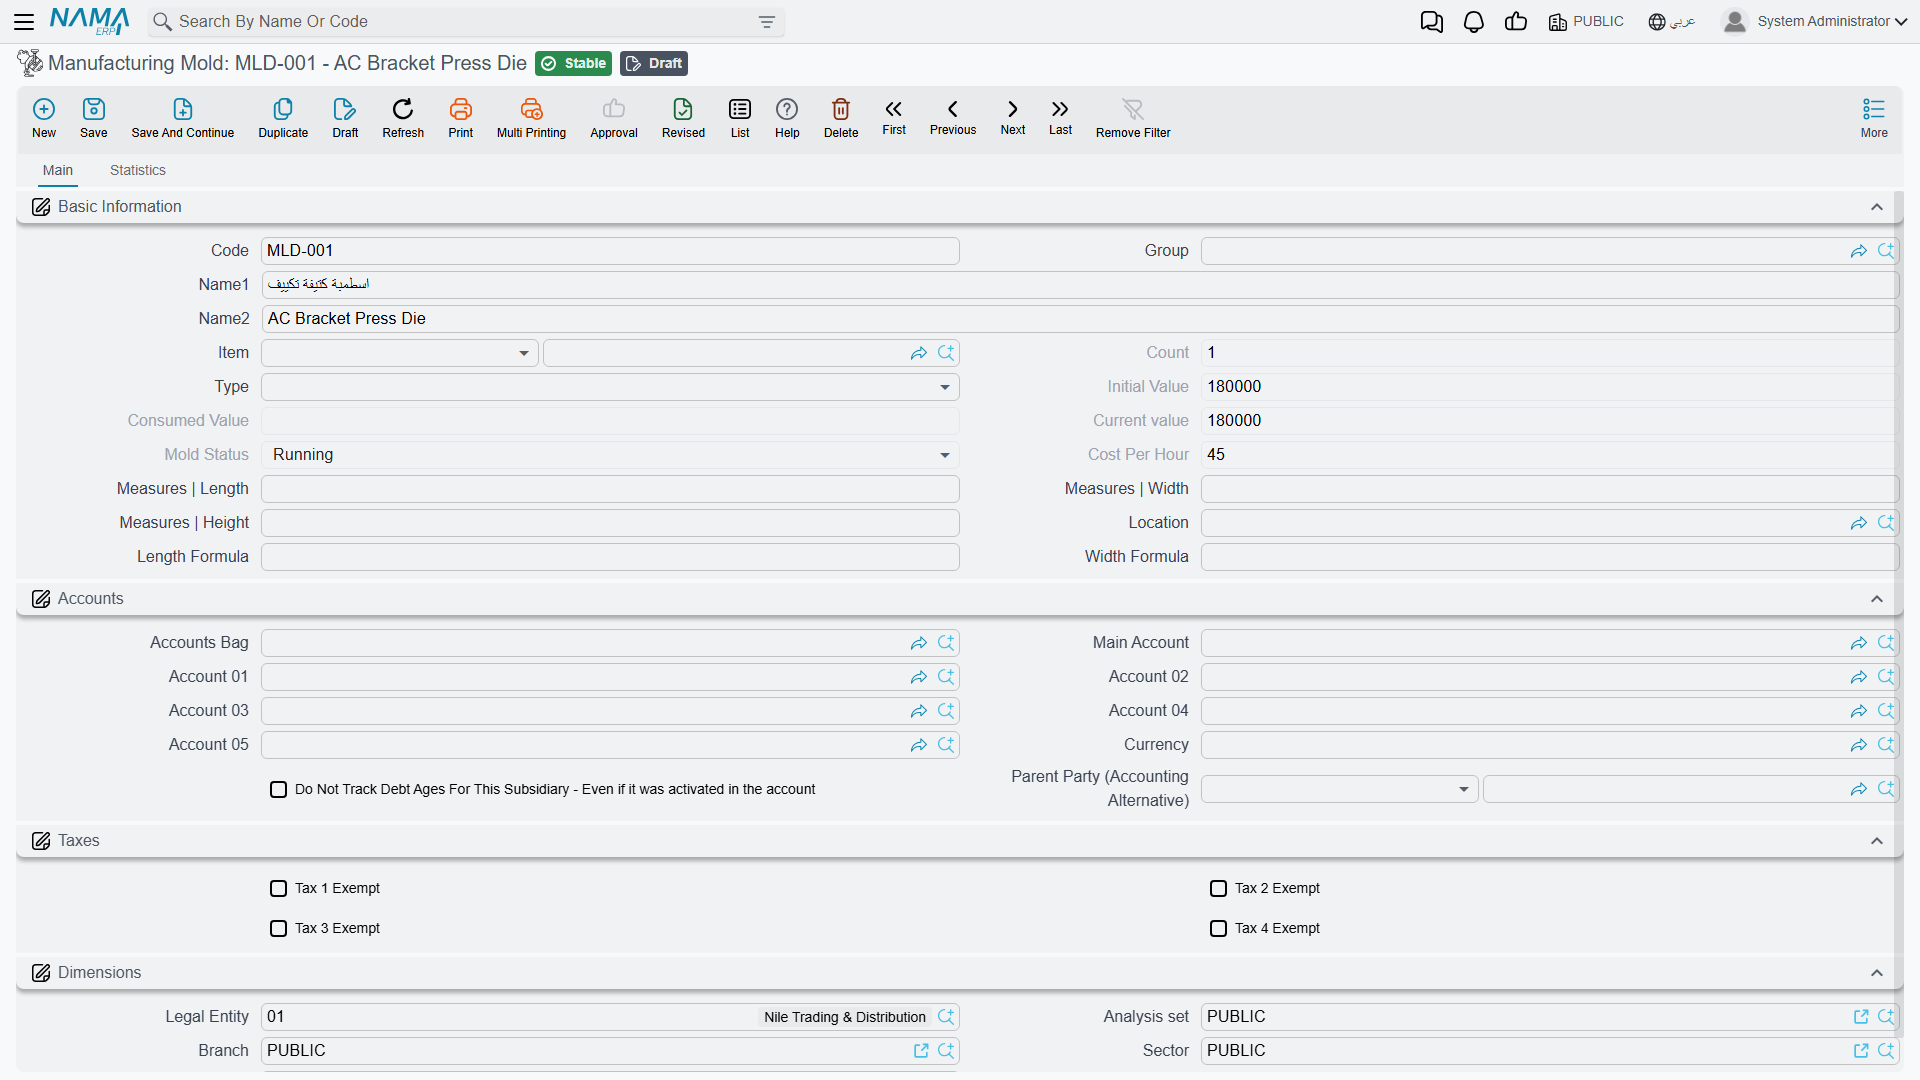Open the notifications bell
Viewport: 1920px width, 1080px height.
coord(1474,22)
